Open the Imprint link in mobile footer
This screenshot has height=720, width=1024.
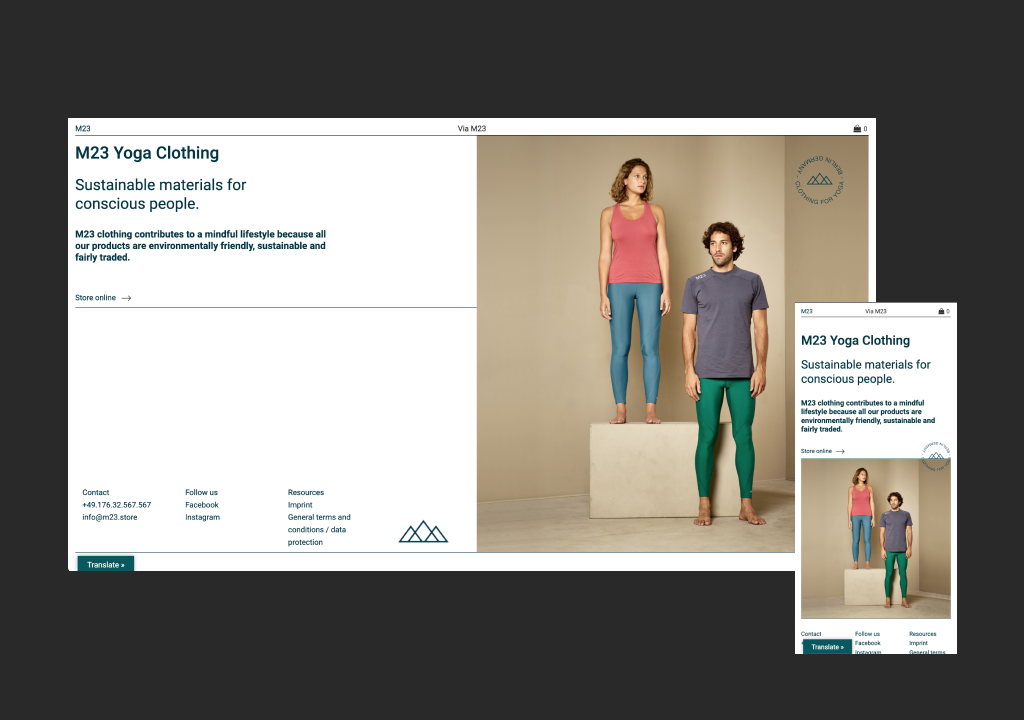click(918, 643)
